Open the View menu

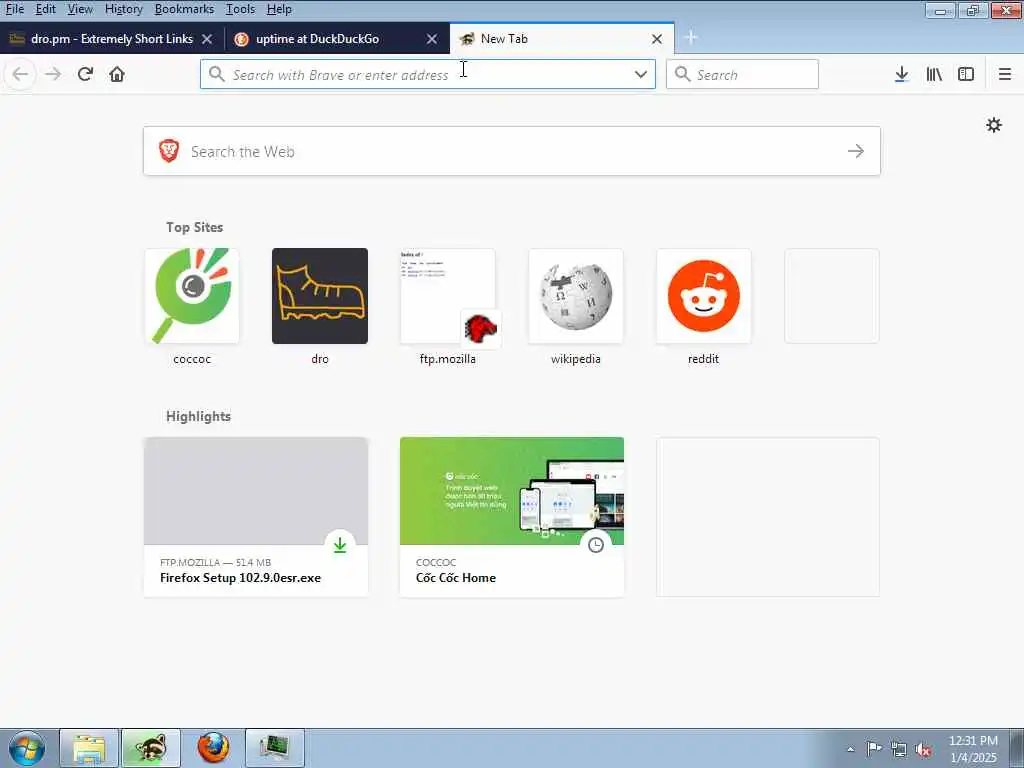(x=80, y=9)
